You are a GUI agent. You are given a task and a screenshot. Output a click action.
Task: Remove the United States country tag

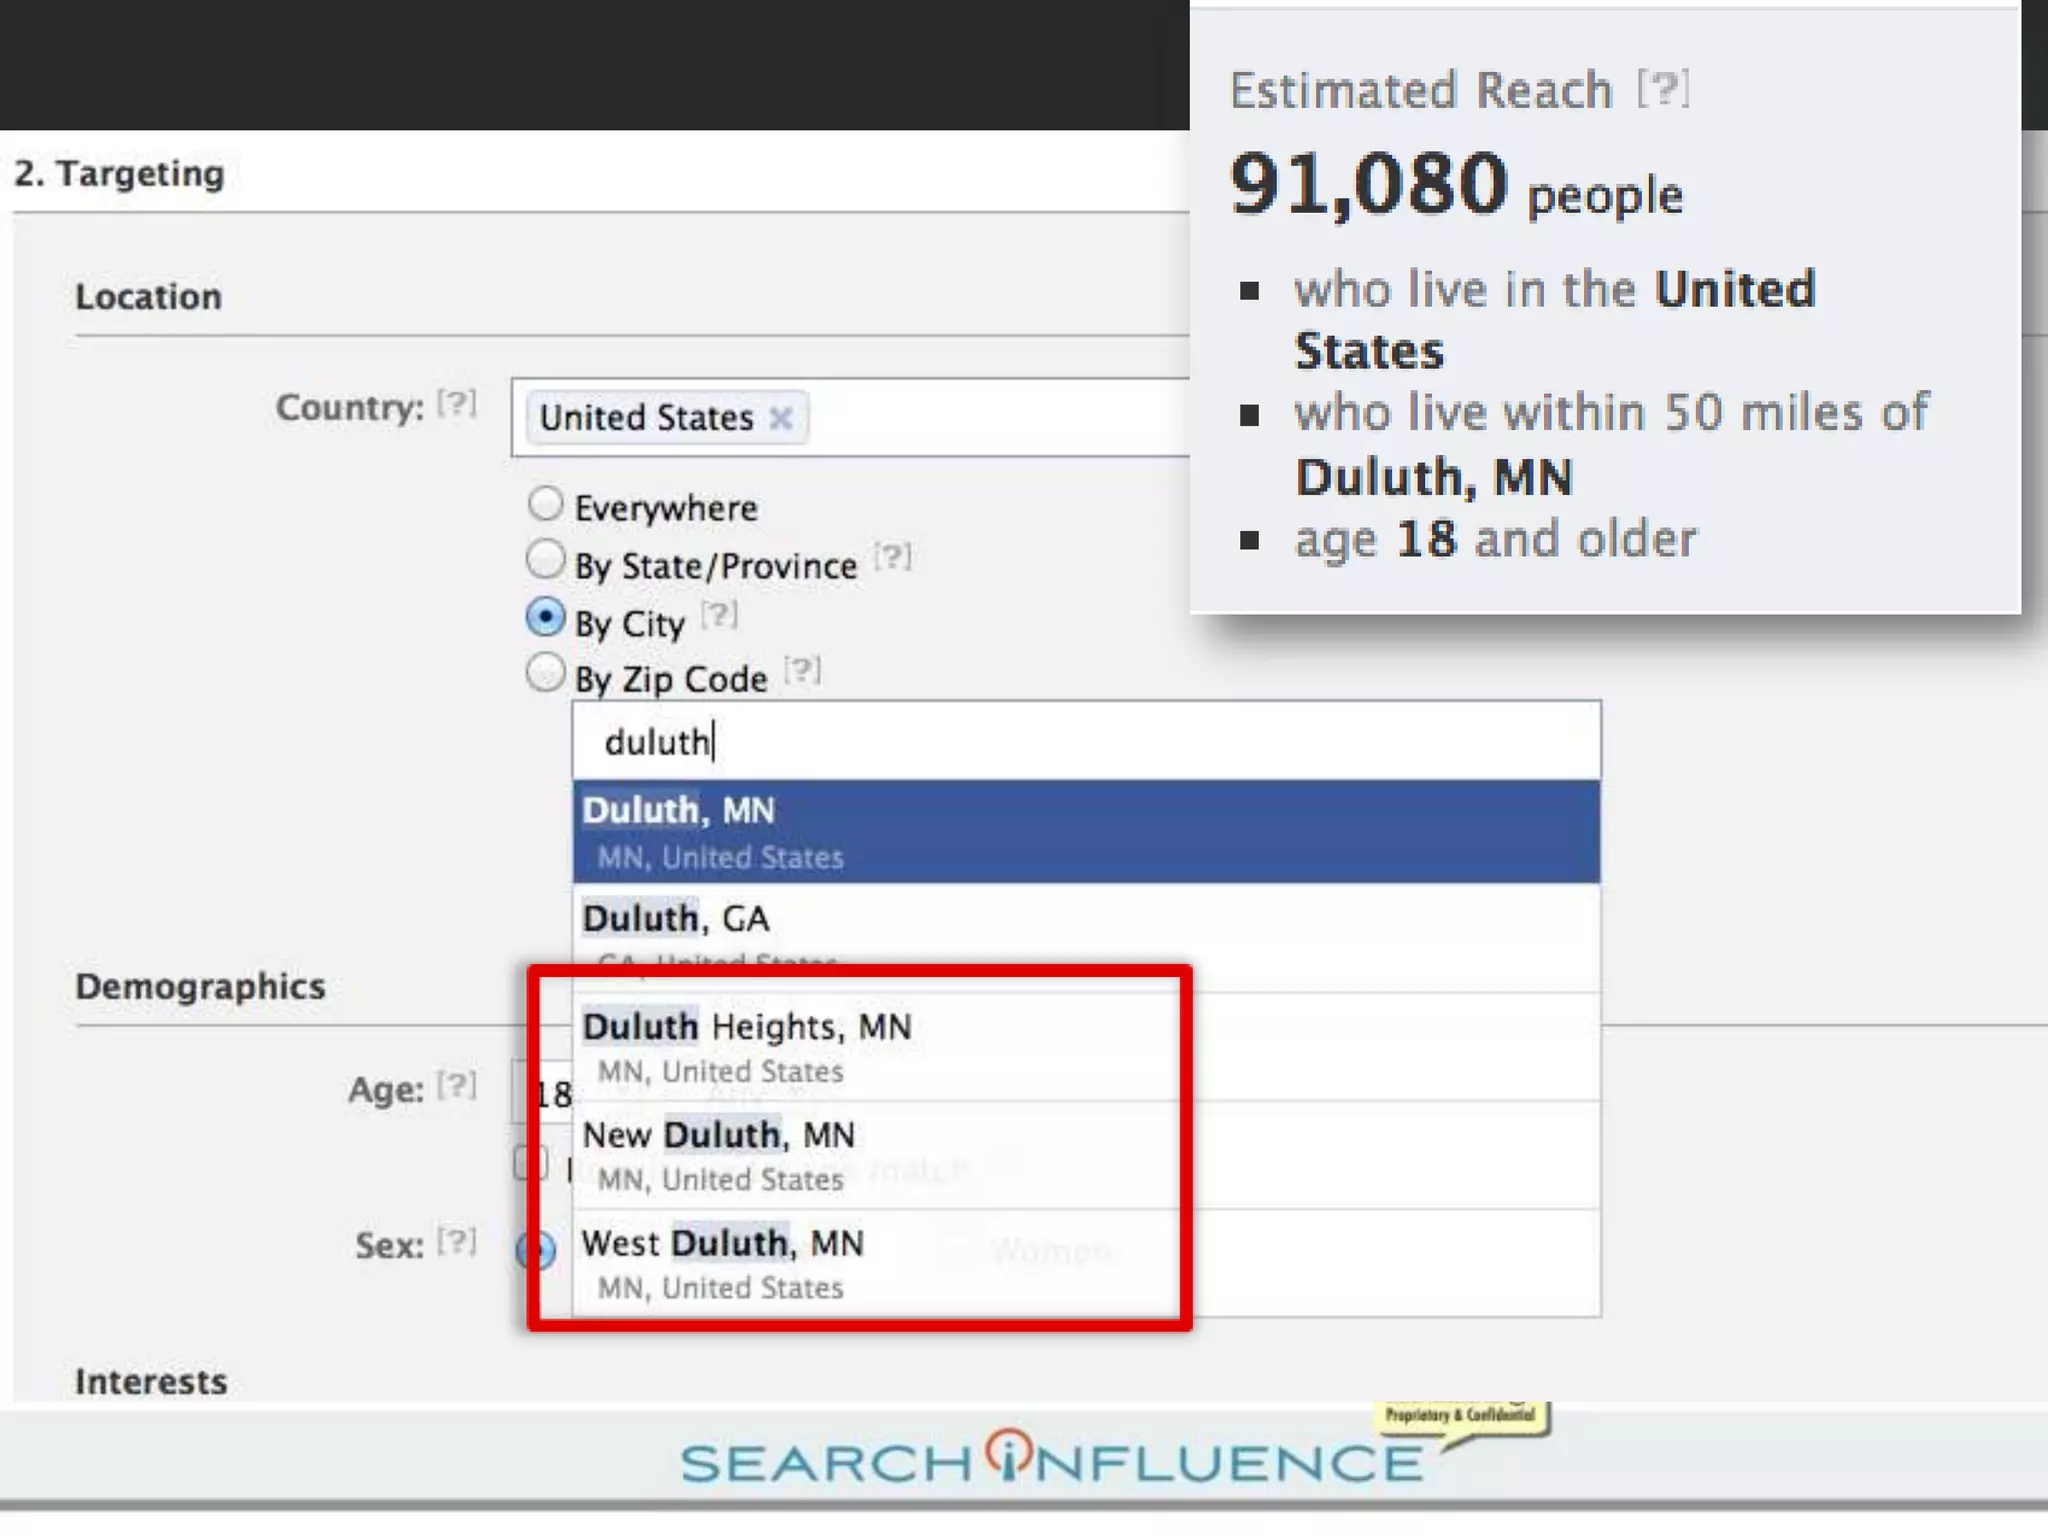tap(781, 418)
